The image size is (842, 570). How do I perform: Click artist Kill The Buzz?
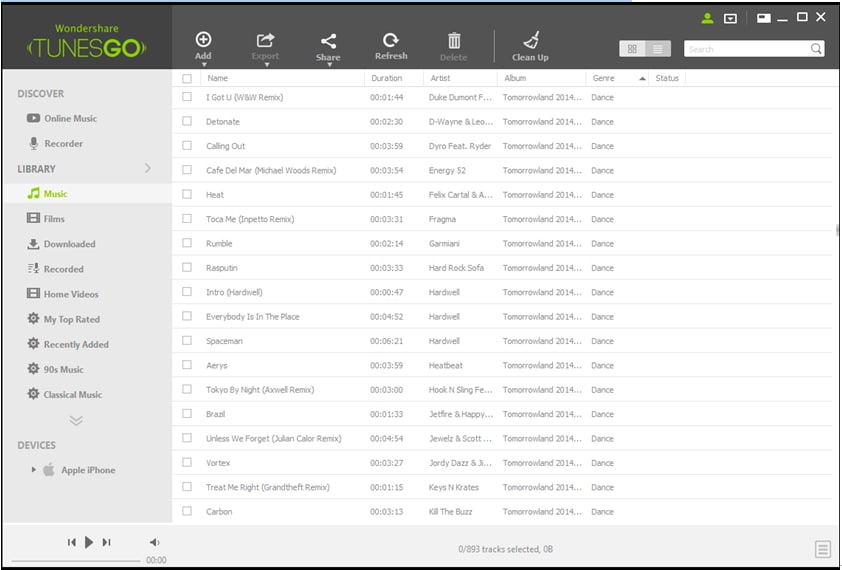[451, 511]
